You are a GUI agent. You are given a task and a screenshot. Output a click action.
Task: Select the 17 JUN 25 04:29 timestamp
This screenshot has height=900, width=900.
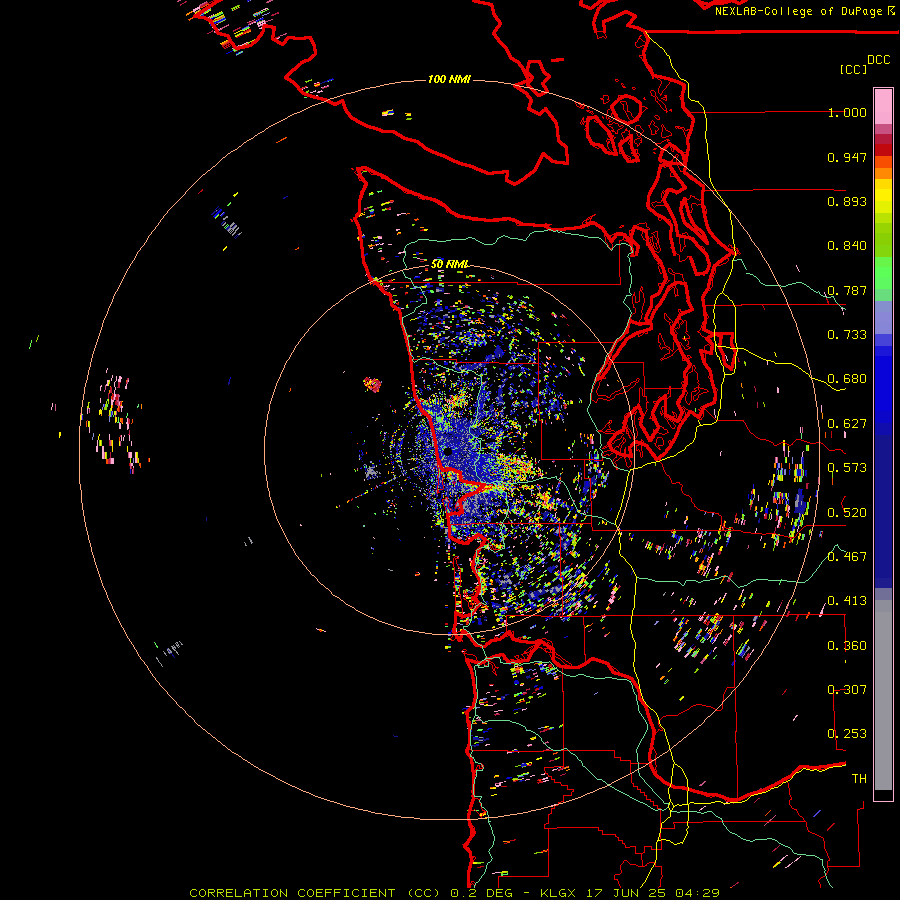pos(653,893)
